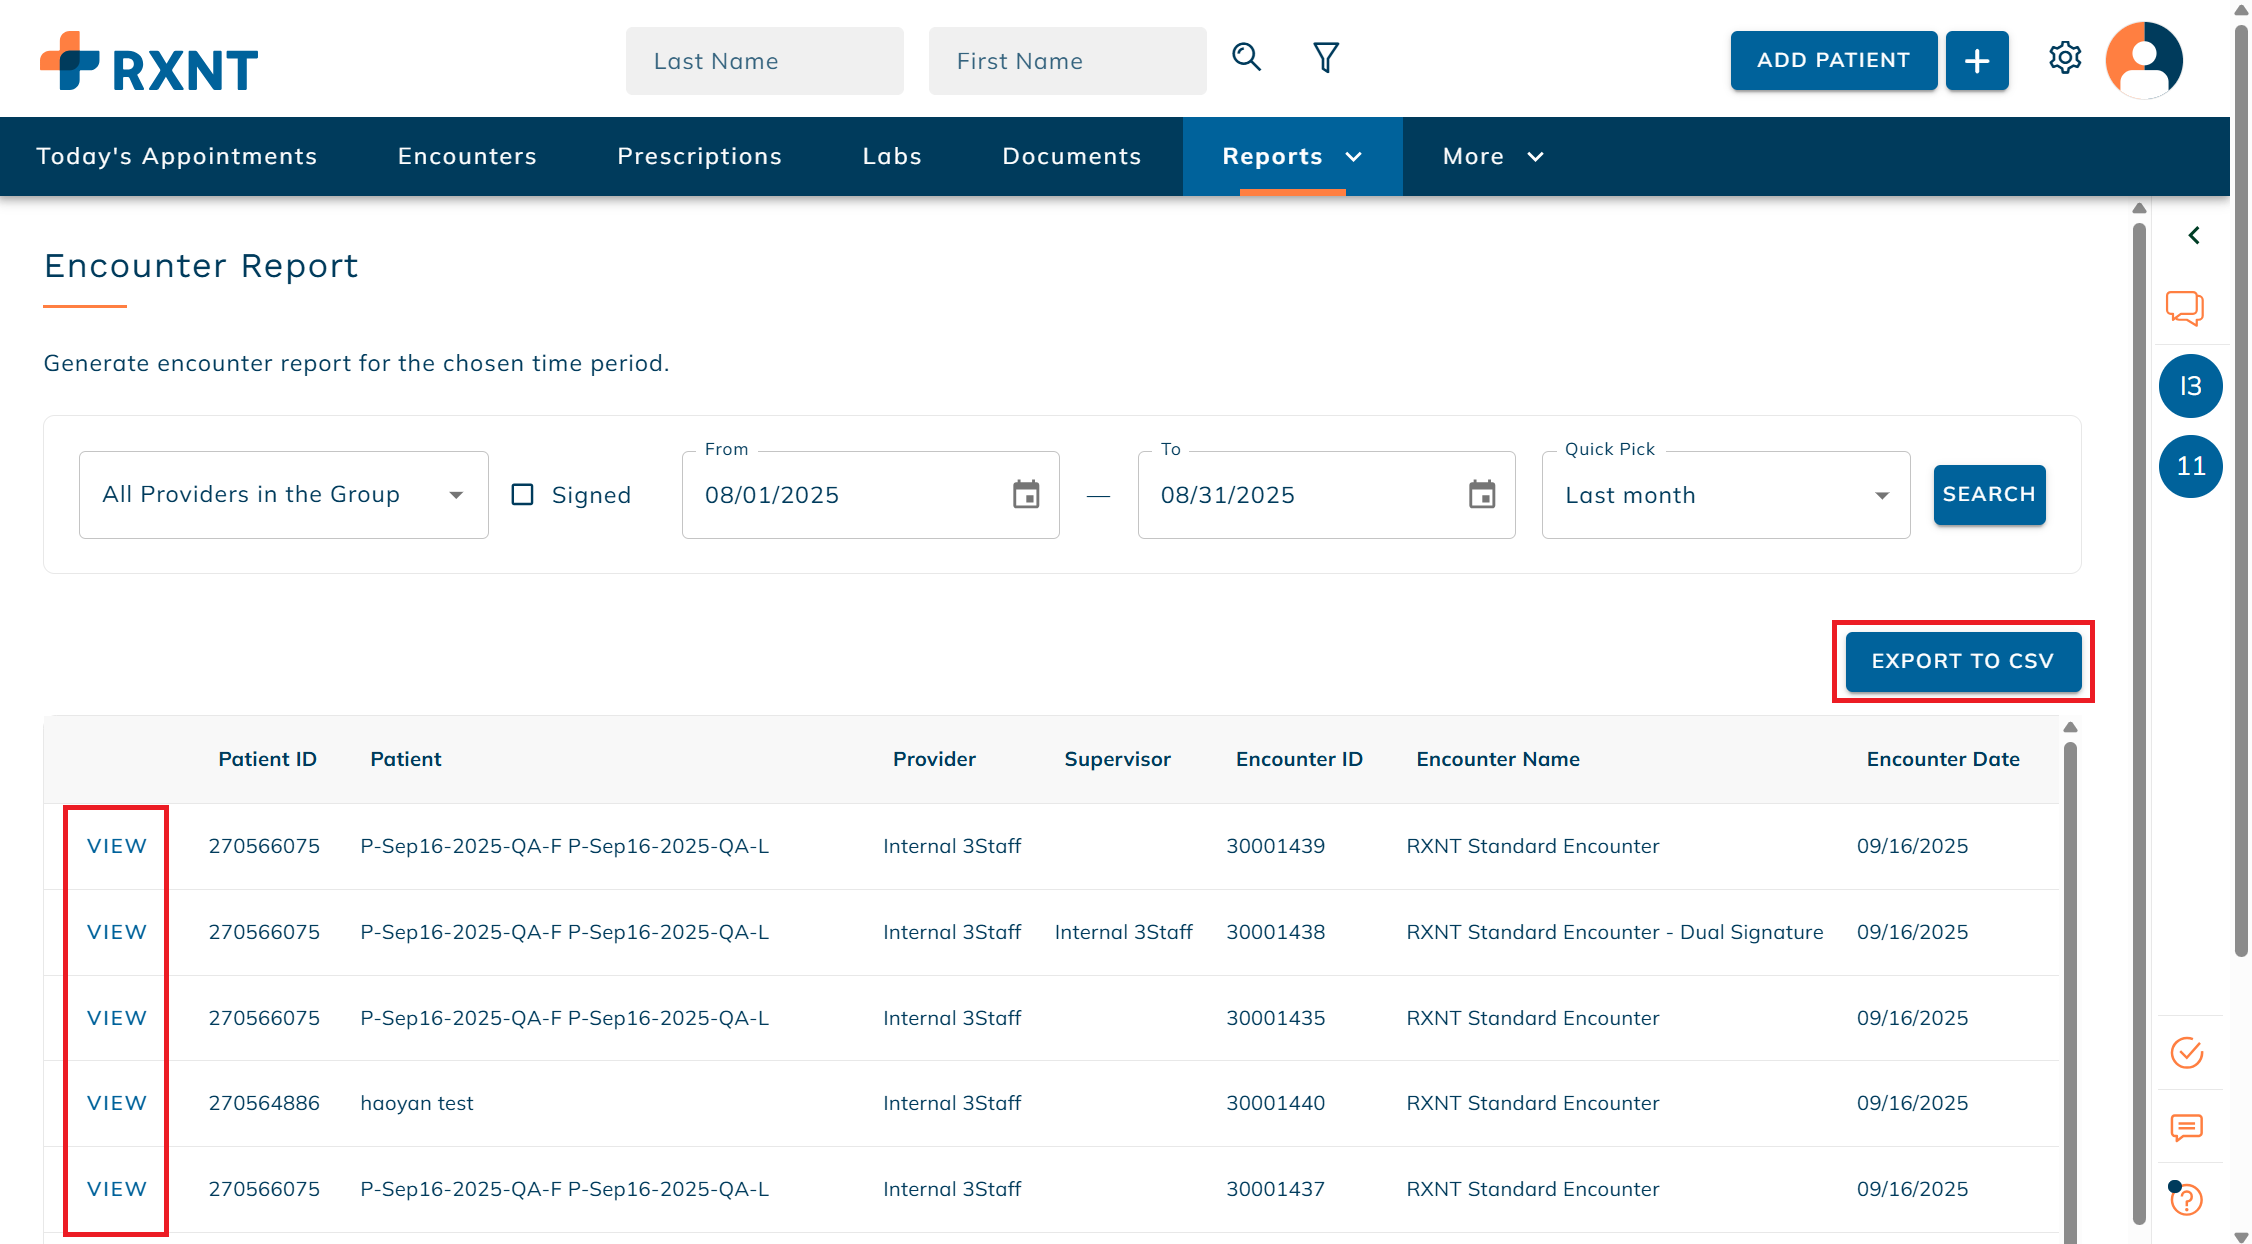Click the encounter table vertical scrollbar
Viewport: 2252px width, 1244px height.
coord(2070,950)
